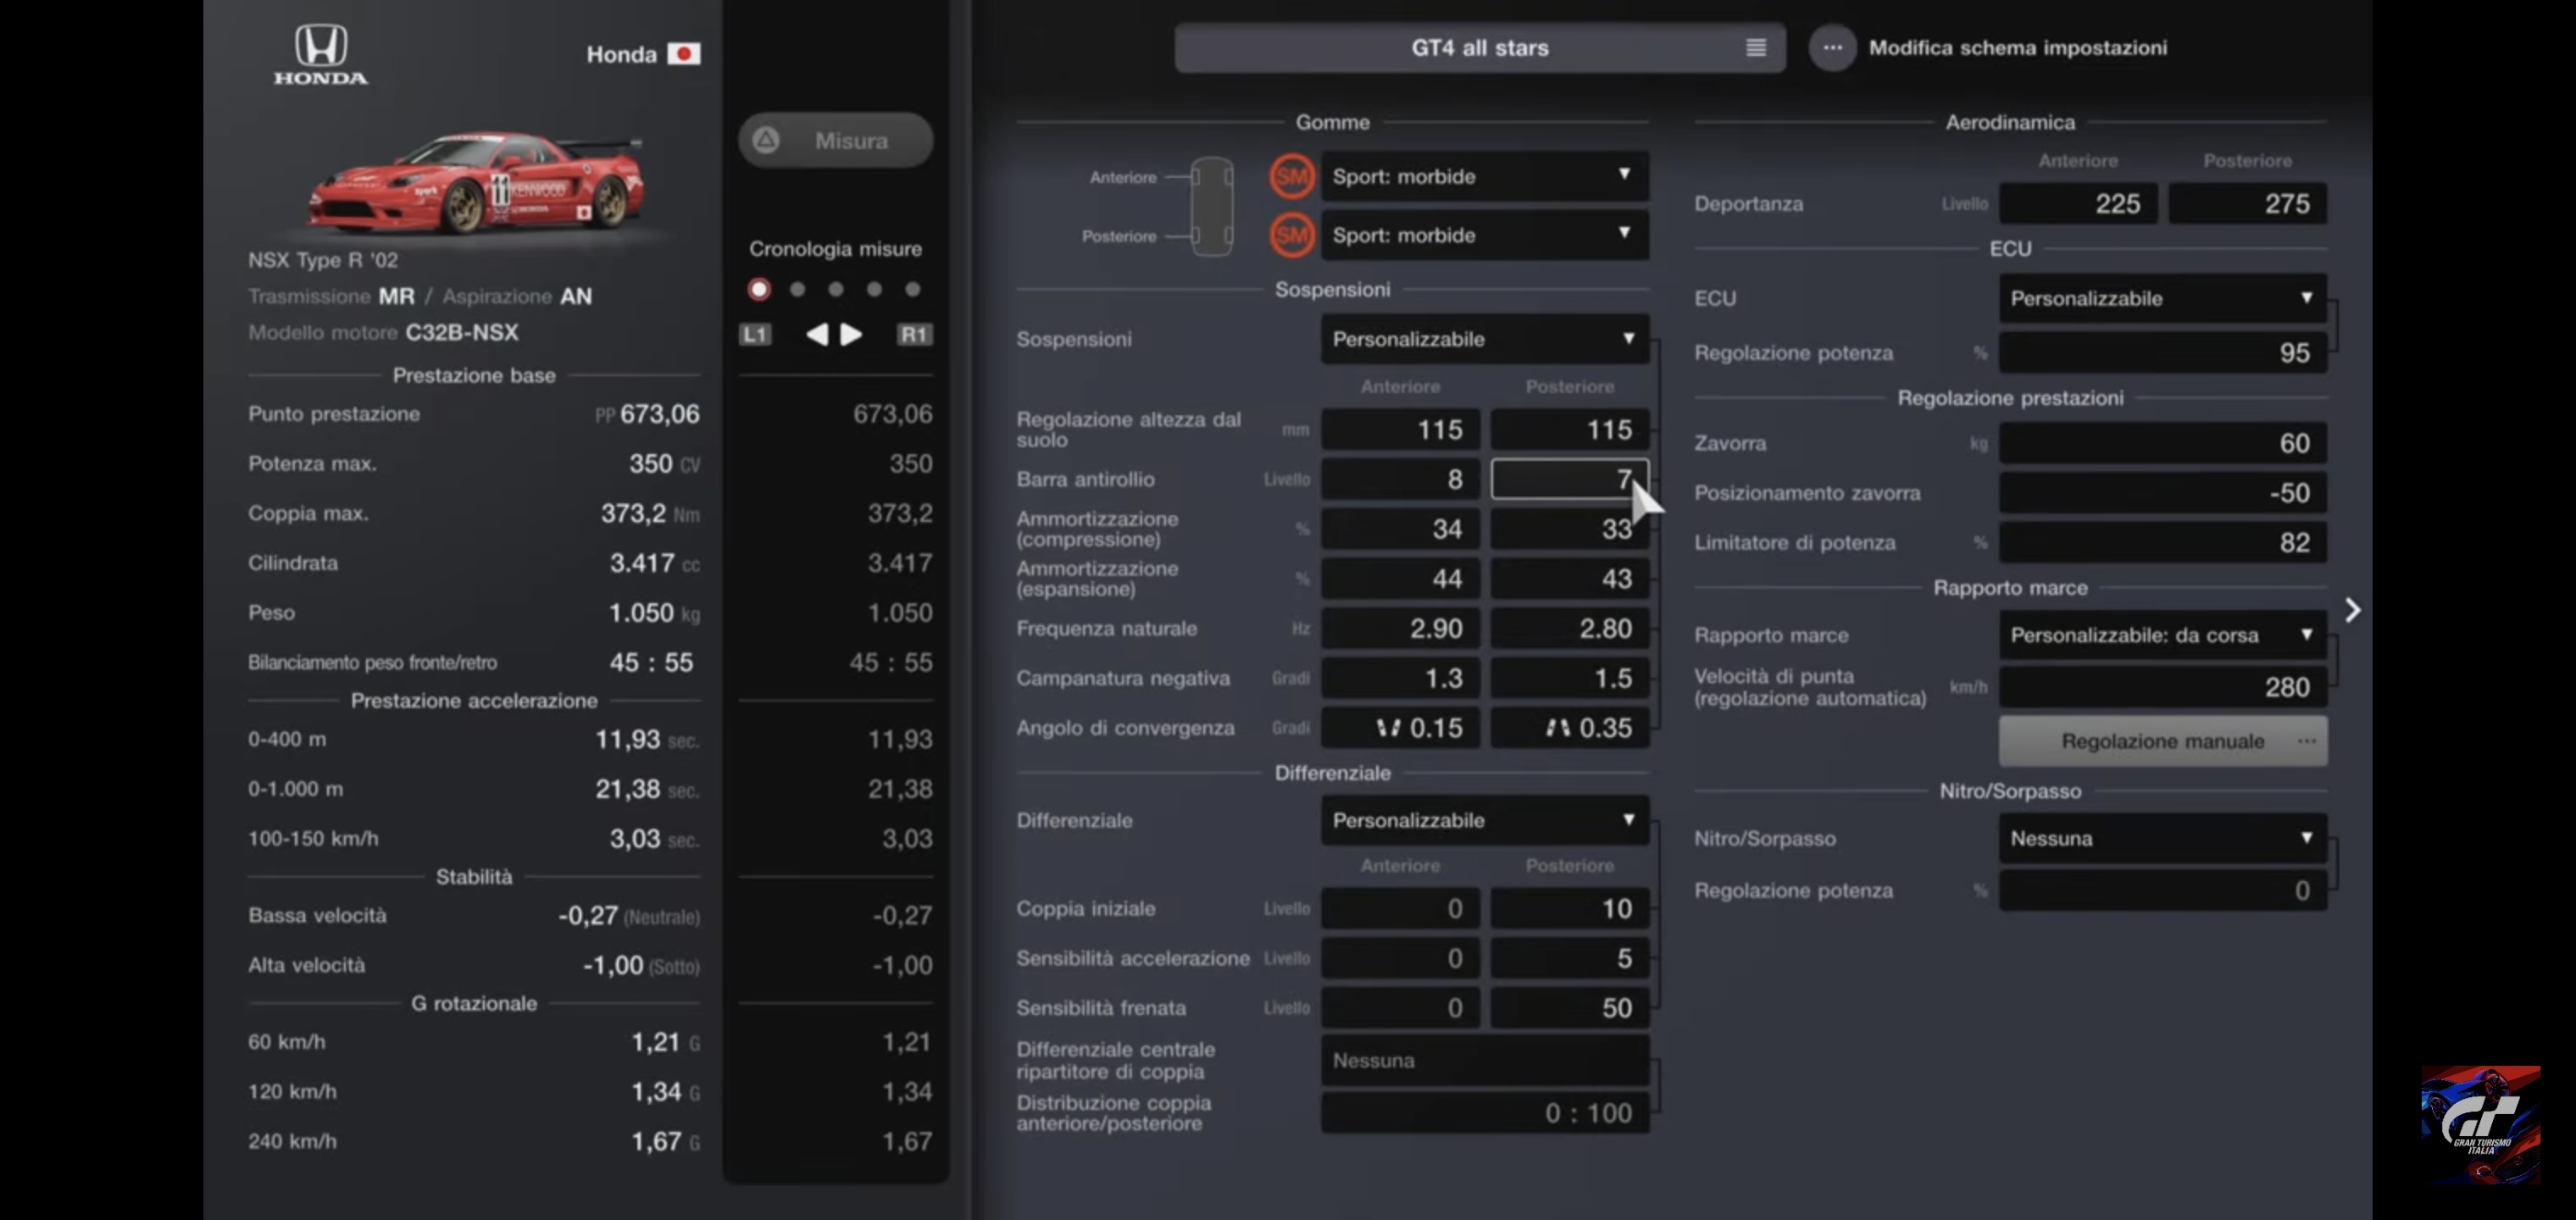2576x1220 pixels.
Task: Select the second measurement history dot
Action: 797,290
